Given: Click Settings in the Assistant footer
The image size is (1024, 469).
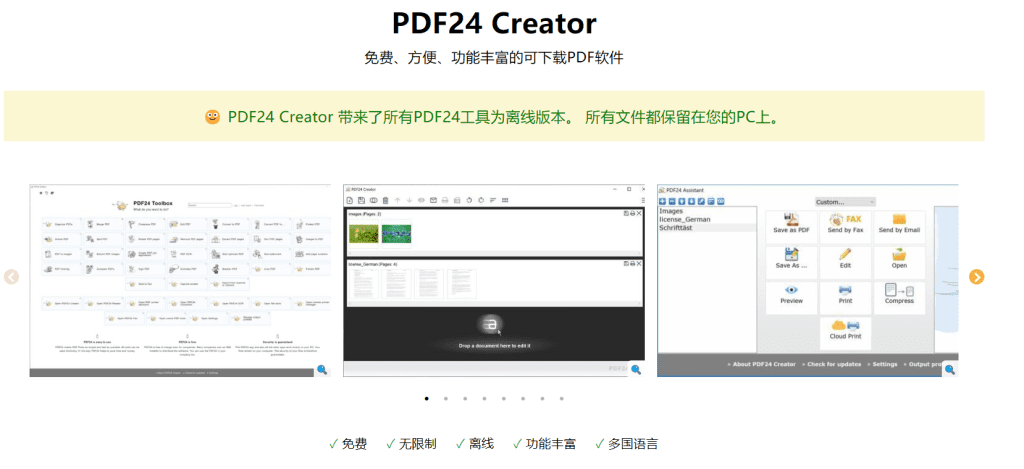Looking at the screenshot, I should (886, 364).
